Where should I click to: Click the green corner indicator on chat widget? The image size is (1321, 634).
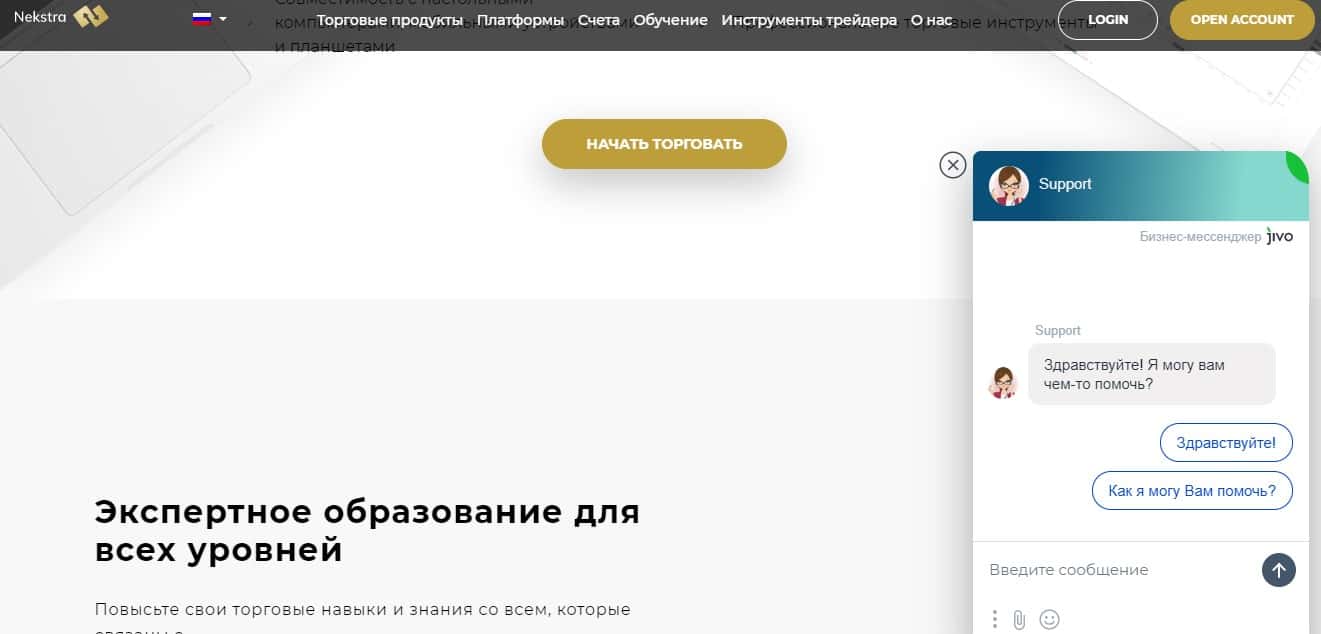(1299, 165)
